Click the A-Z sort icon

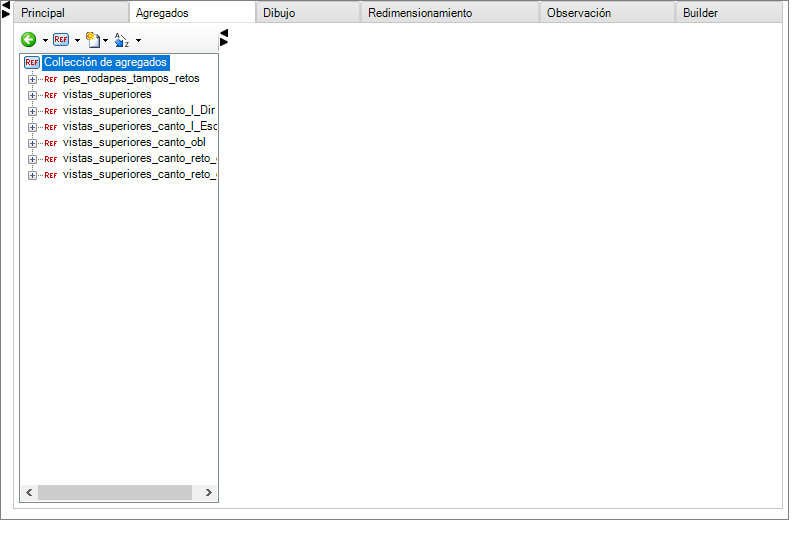click(x=122, y=40)
